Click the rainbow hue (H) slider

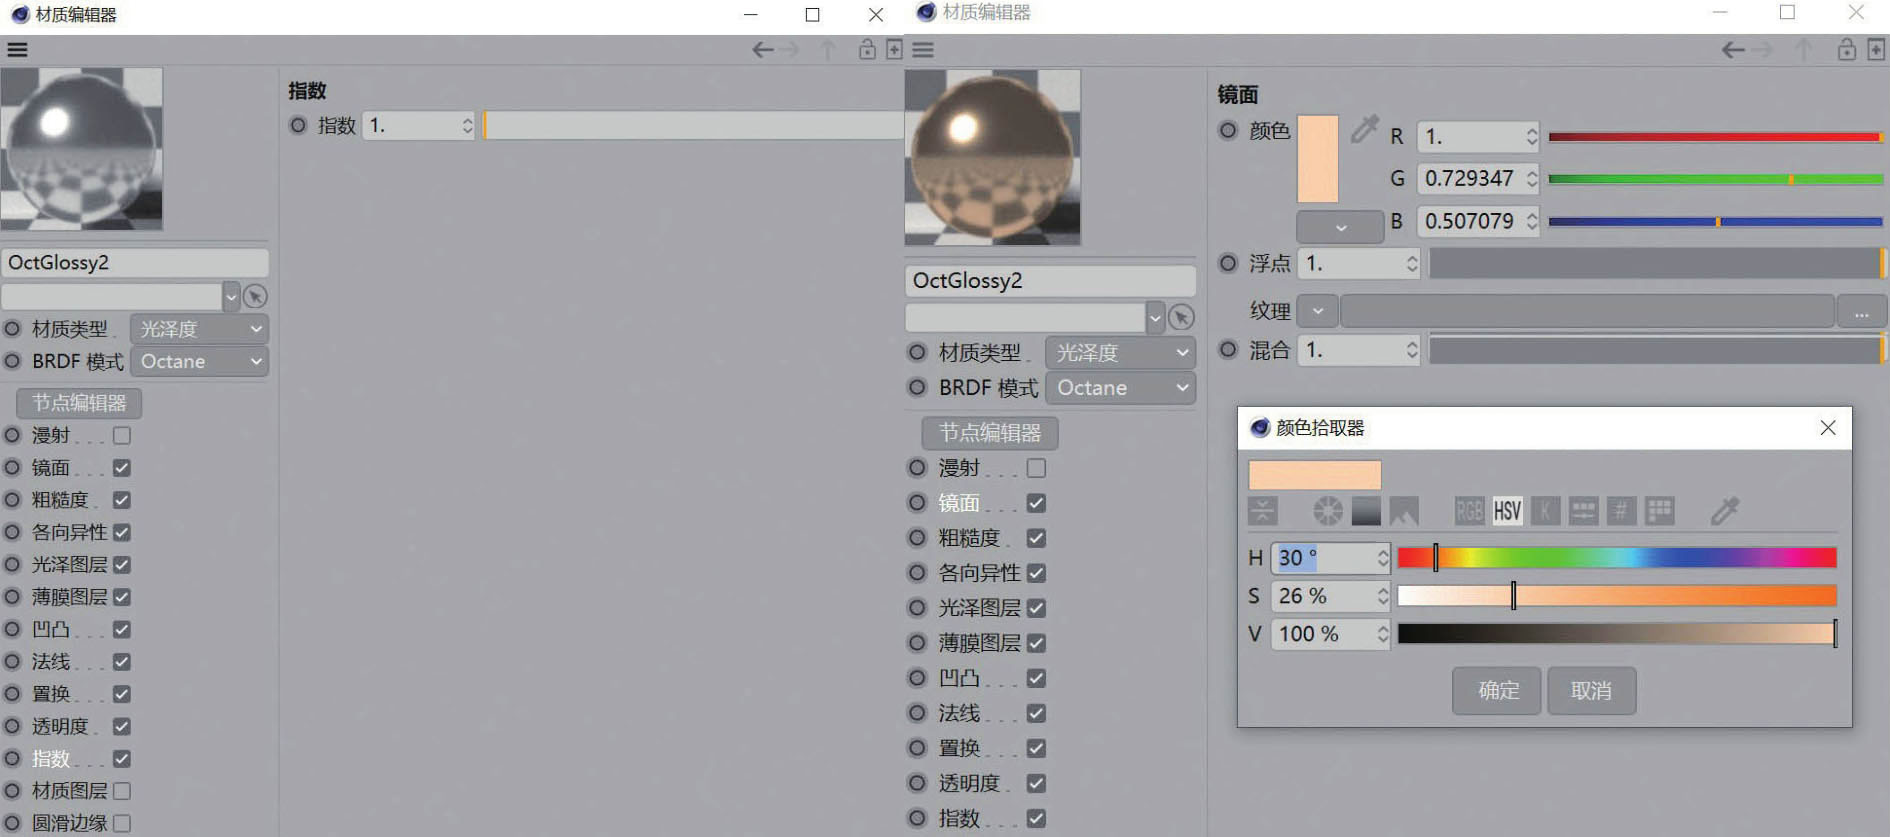1616,558
